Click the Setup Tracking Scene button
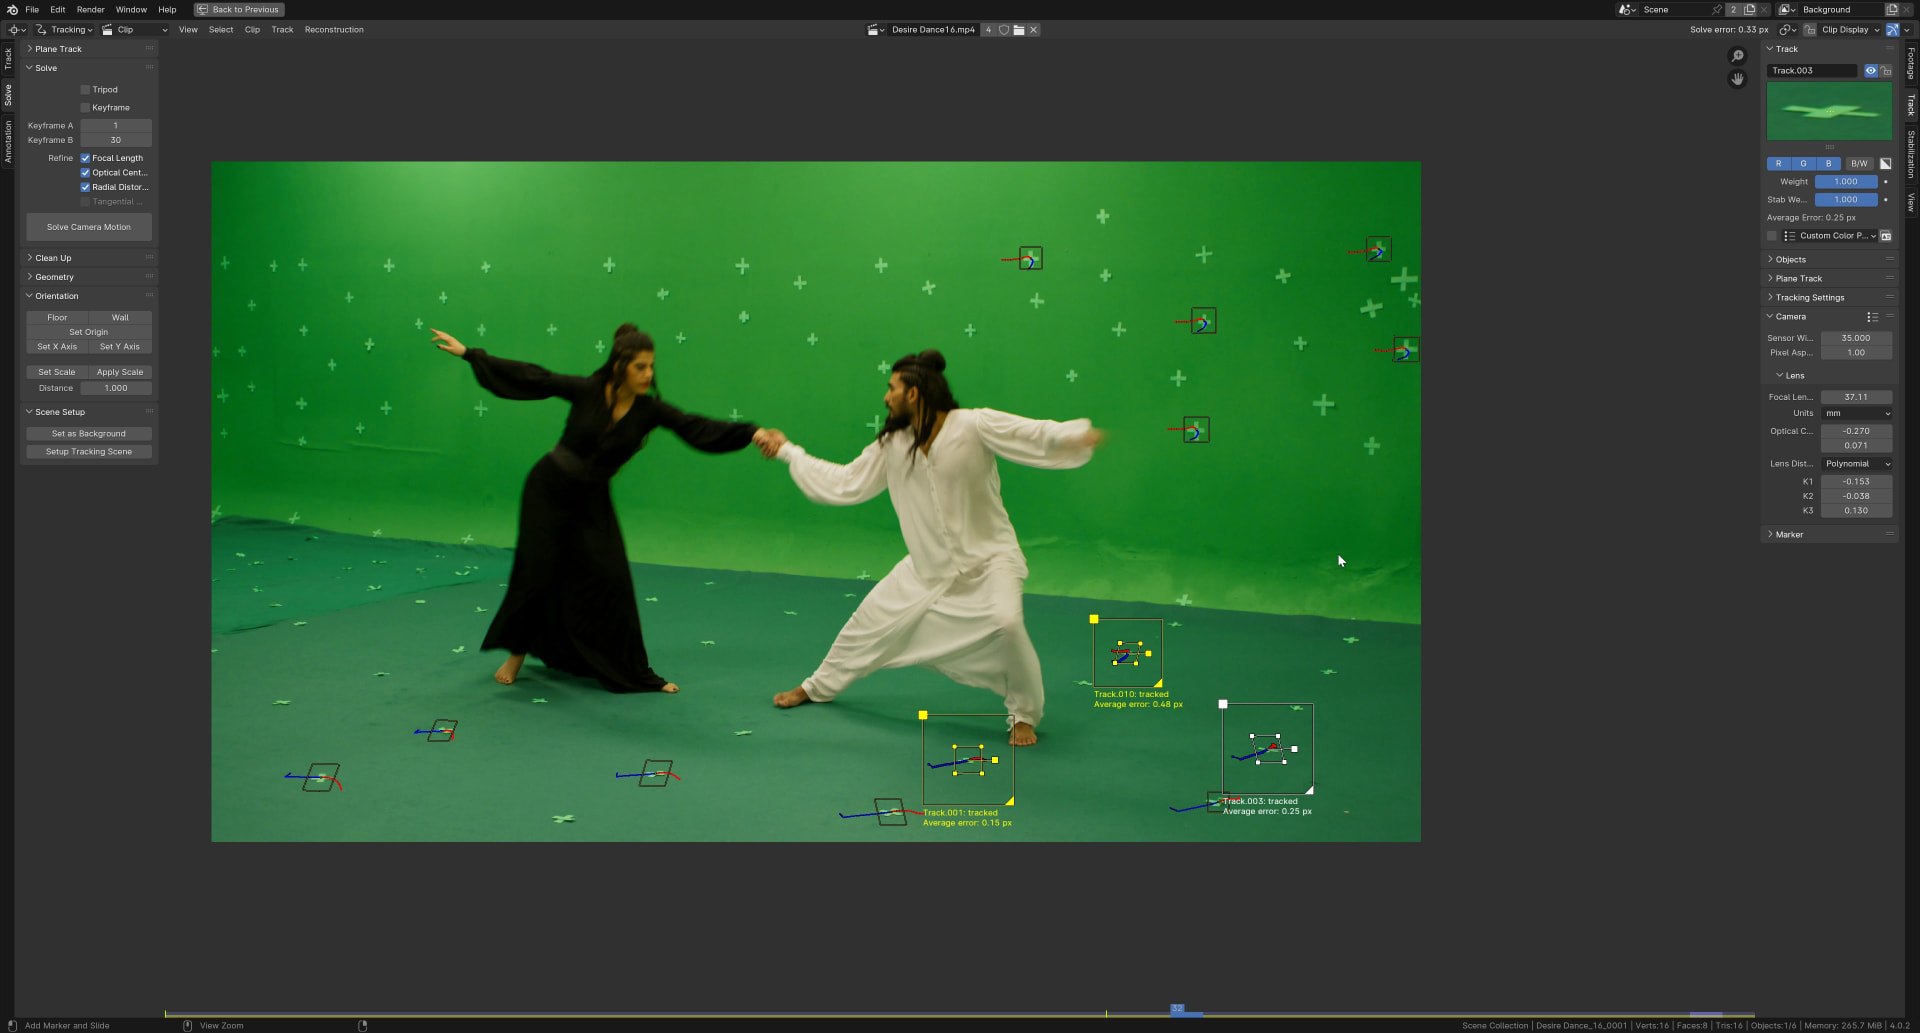 pos(89,452)
